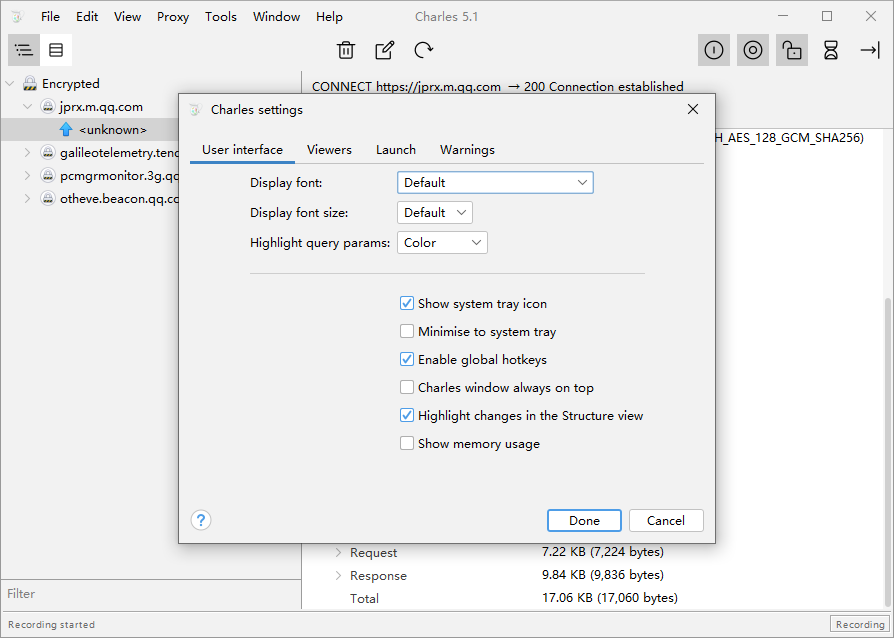Click the trash can clear session icon

point(345,50)
